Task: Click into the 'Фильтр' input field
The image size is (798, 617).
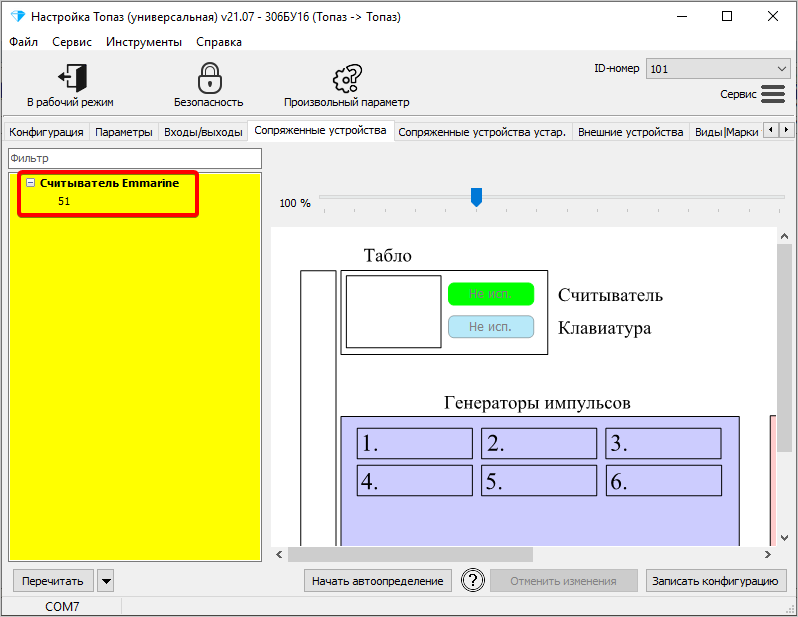Action: 135,158
